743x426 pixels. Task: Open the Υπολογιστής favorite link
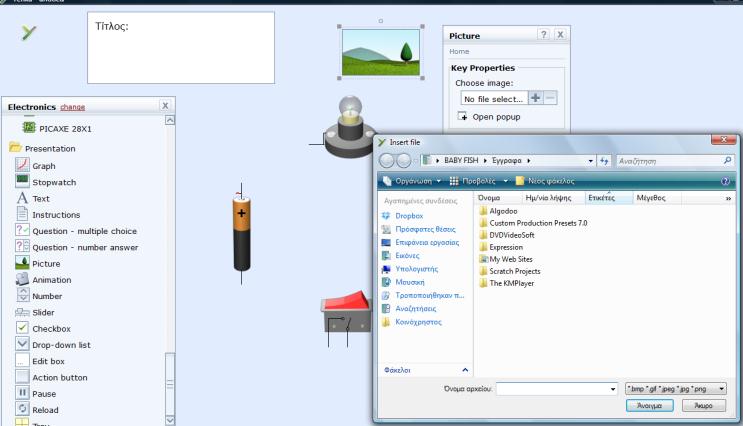(417, 269)
